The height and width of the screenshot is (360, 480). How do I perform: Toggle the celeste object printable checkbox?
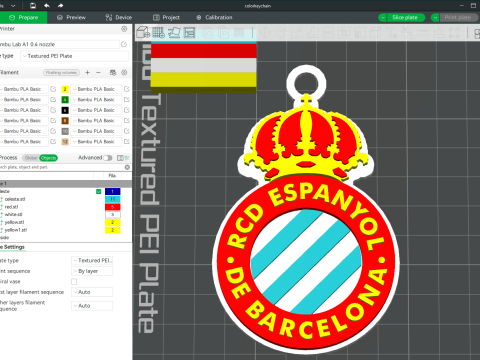(98, 191)
